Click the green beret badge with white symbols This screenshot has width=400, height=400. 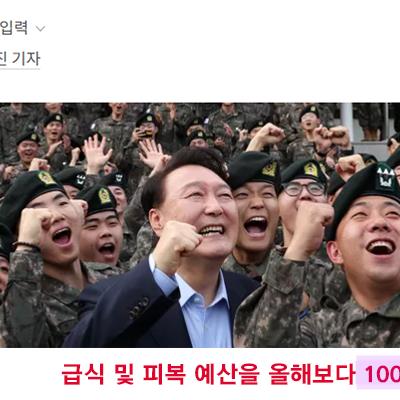click(x=386, y=178)
